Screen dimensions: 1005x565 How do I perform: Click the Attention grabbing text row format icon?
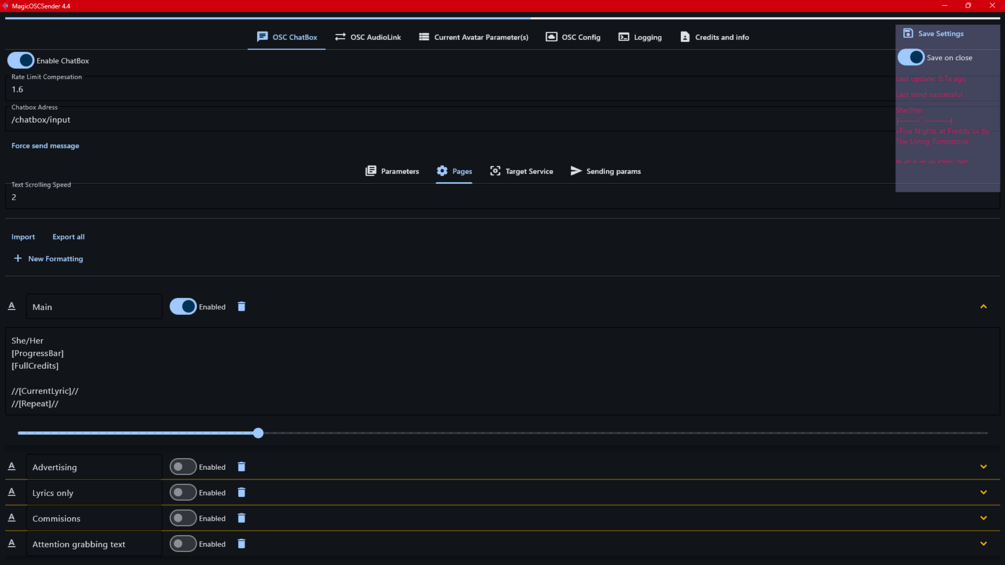tap(12, 543)
